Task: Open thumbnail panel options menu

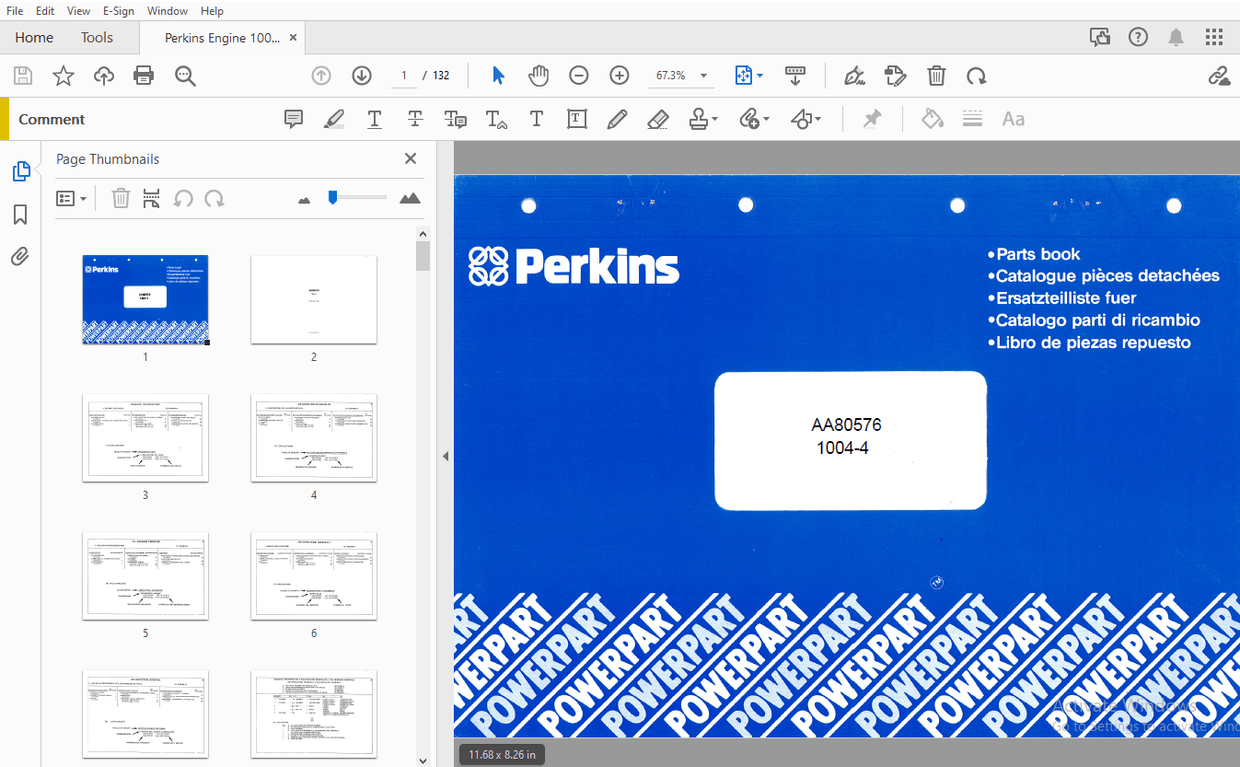Action: point(70,198)
